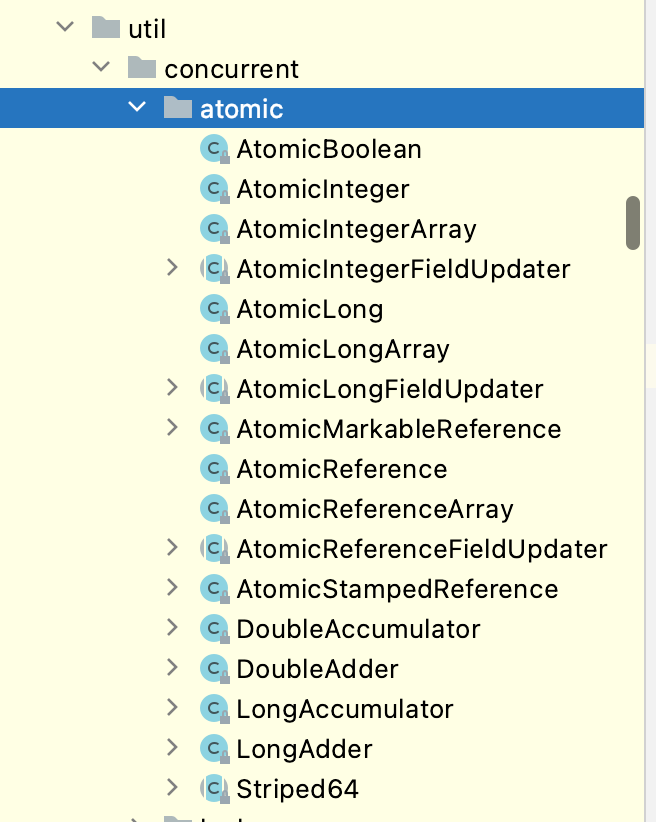Click the util package folder icon
The height and width of the screenshot is (822, 656).
pyautogui.click(x=105, y=29)
